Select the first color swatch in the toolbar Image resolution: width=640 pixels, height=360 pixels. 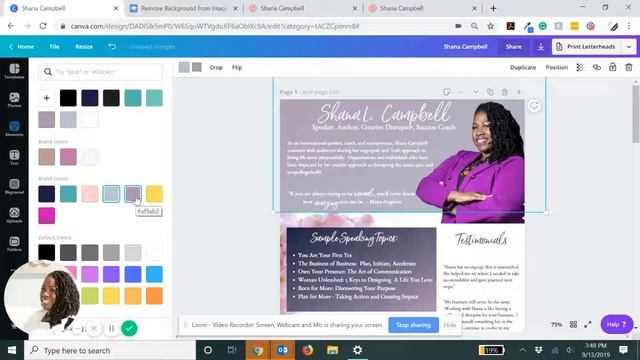pos(184,67)
